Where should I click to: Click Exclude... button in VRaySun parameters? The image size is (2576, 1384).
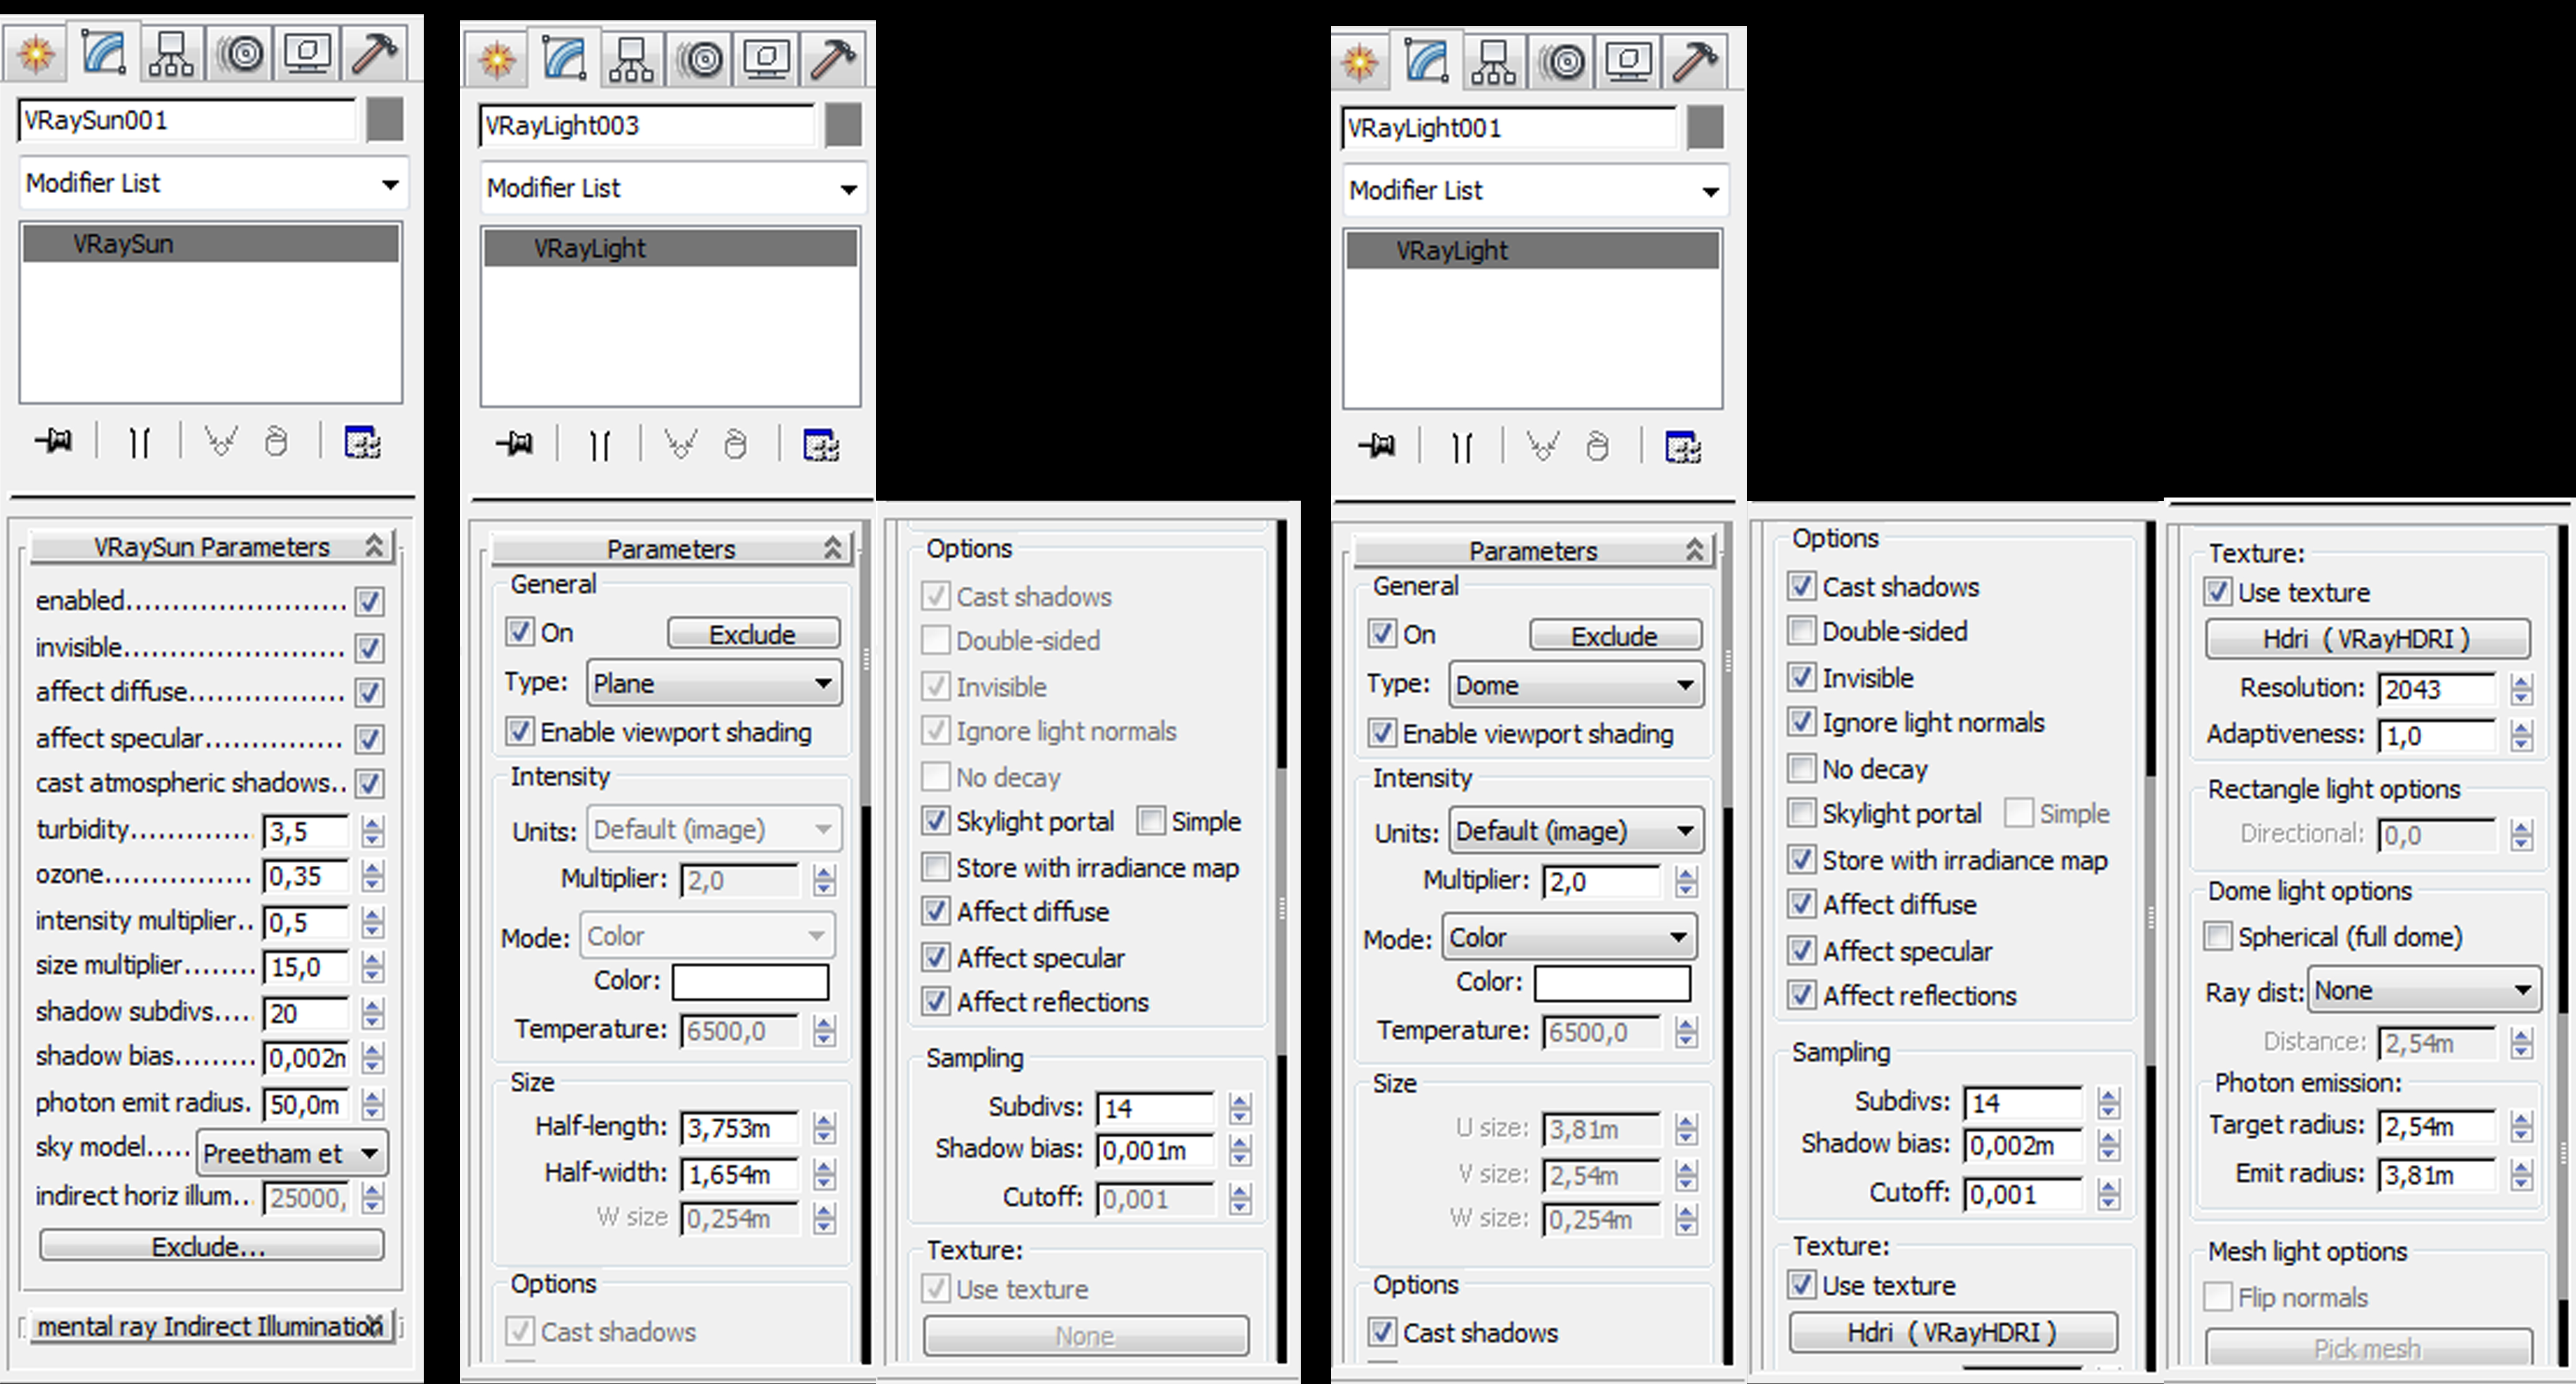pyautogui.click(x=211, y=1246)
